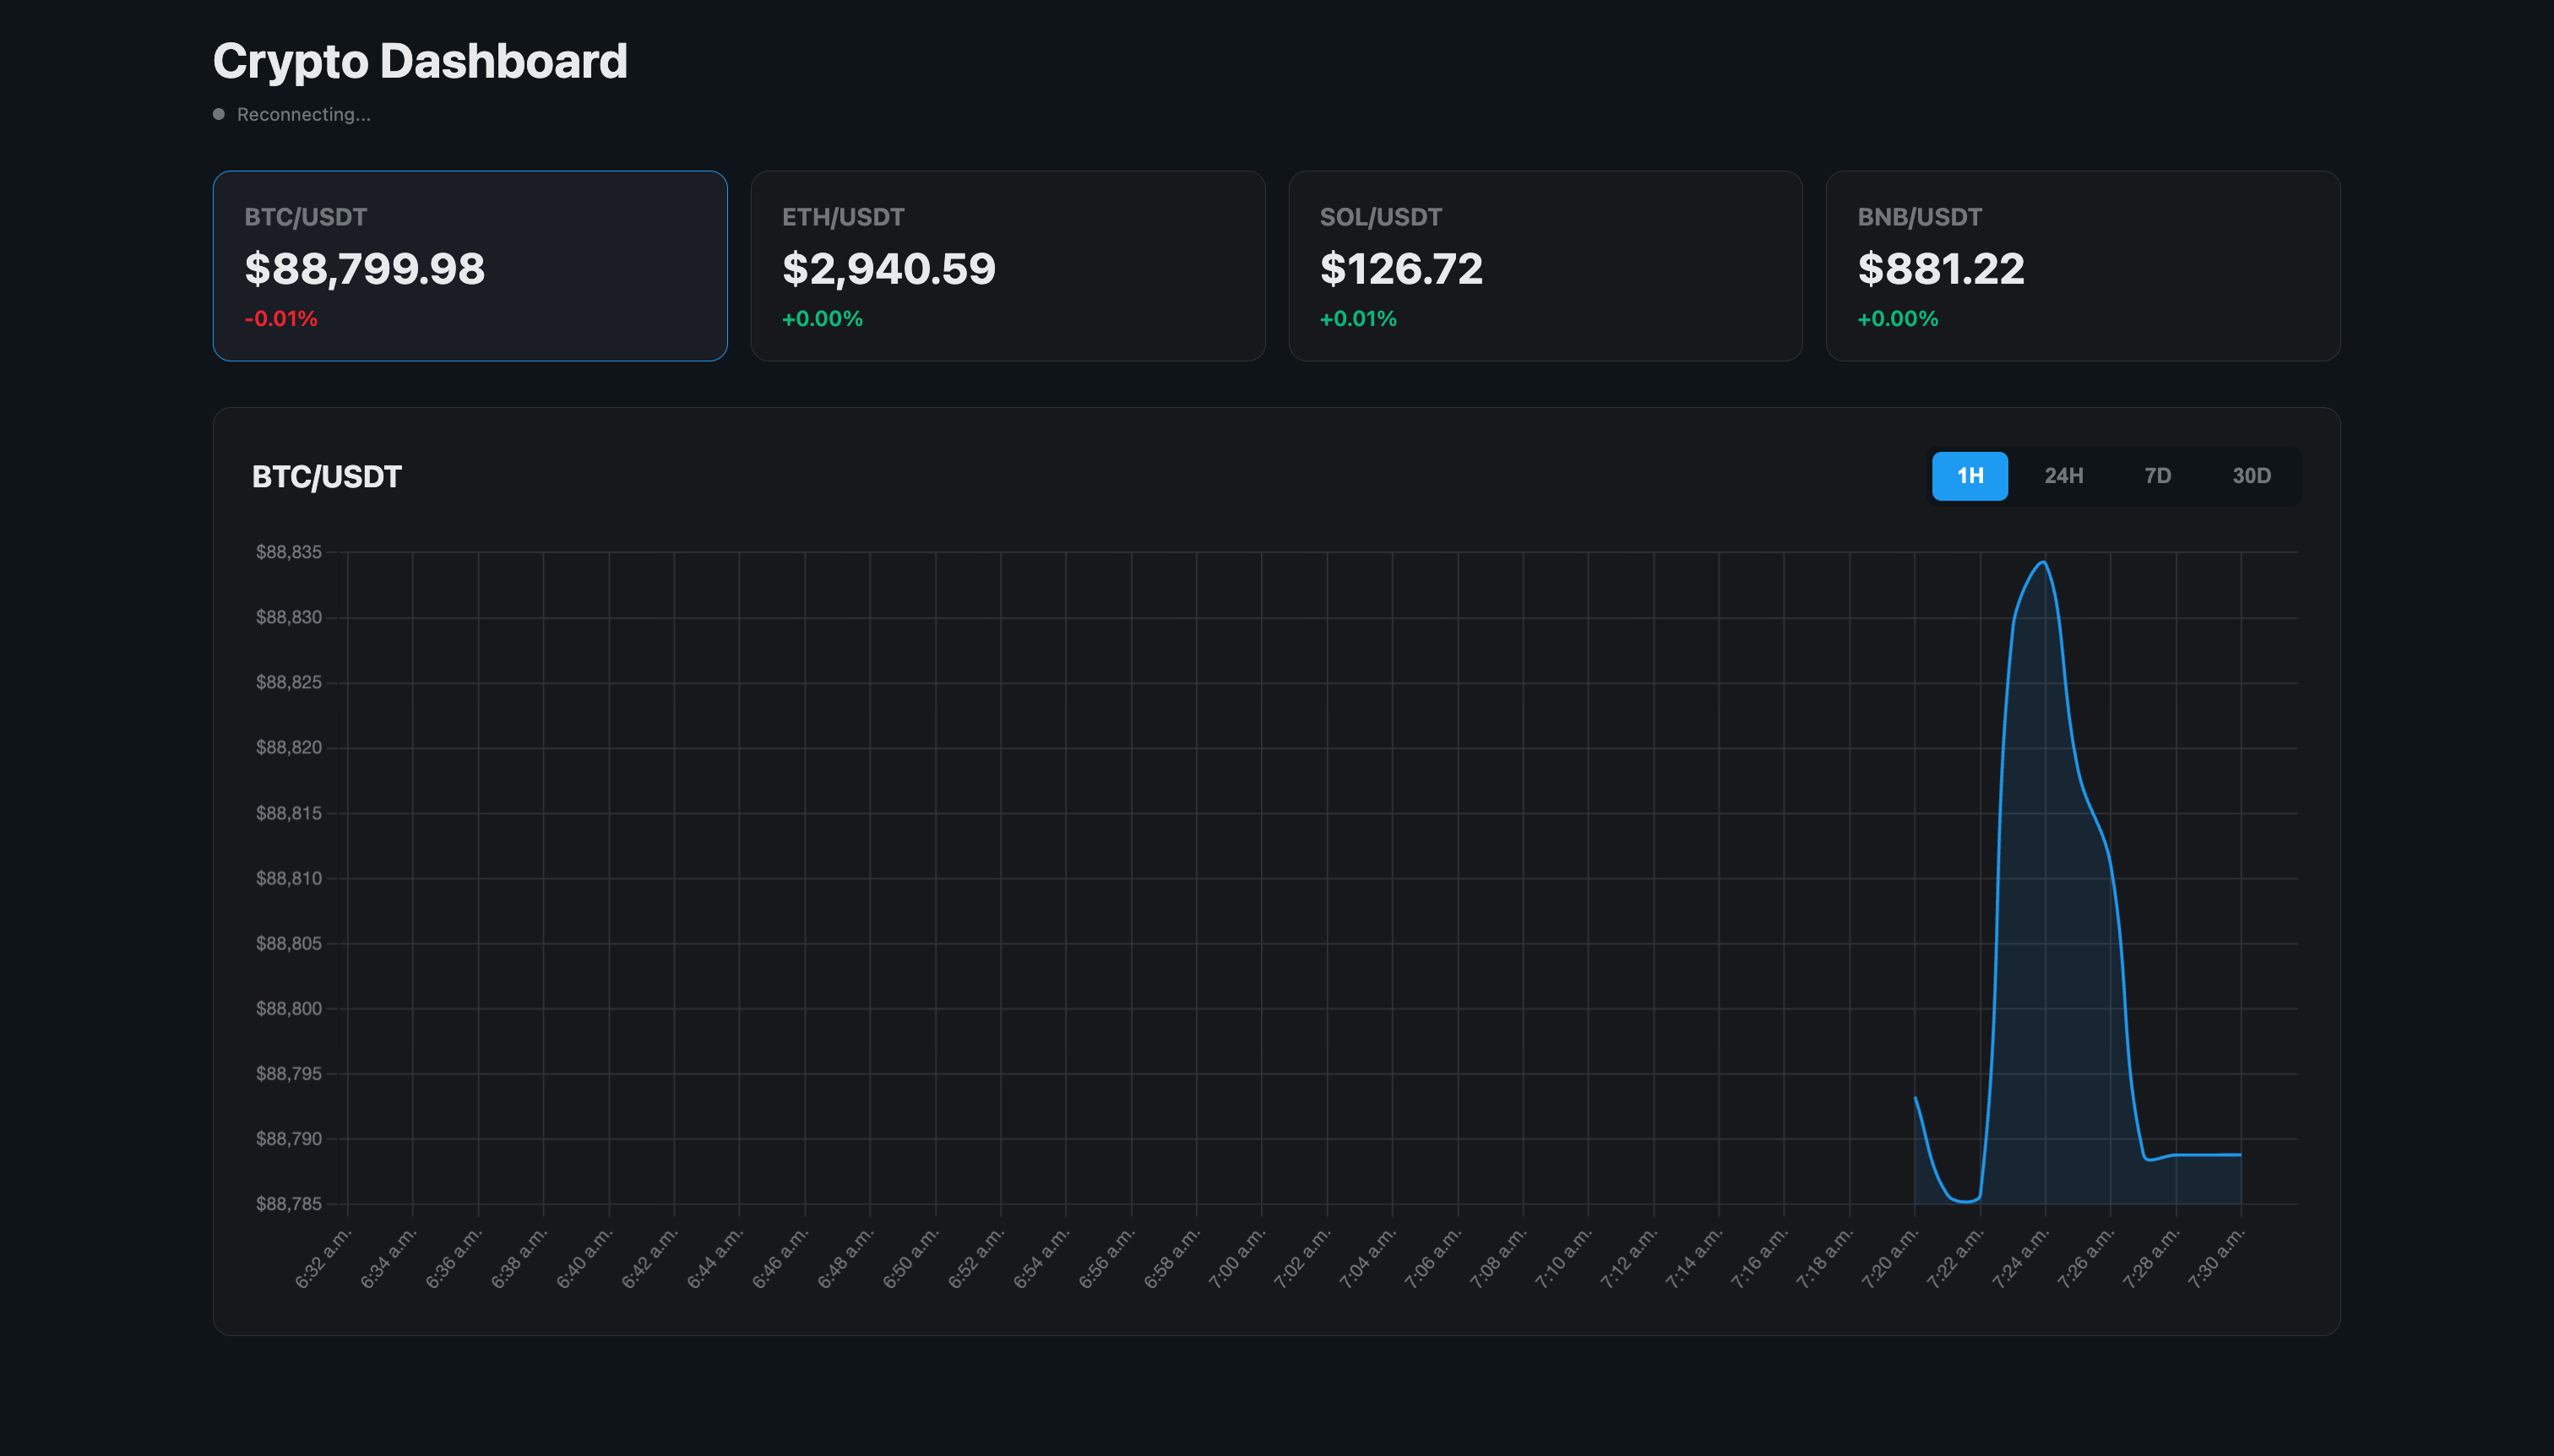2554x1456 pixels.
Task: Switch chart to 24H timeframe
Action: click(2063, 476)
